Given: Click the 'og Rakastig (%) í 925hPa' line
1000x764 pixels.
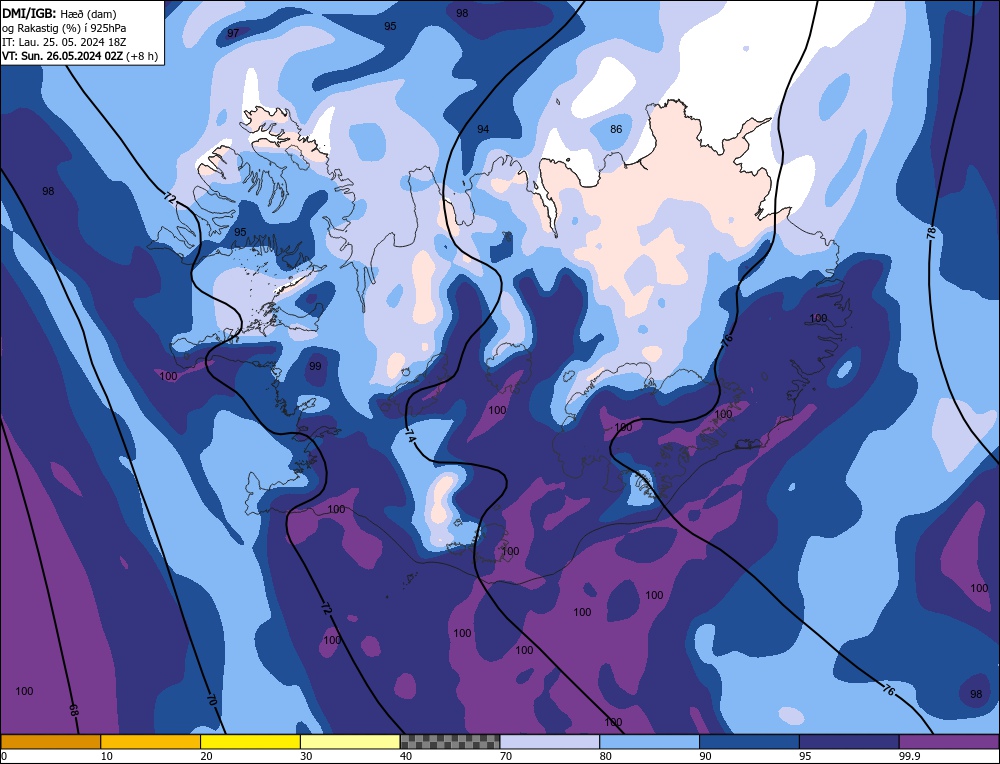Looking at the screenshot, I should (x=64, y=29).
